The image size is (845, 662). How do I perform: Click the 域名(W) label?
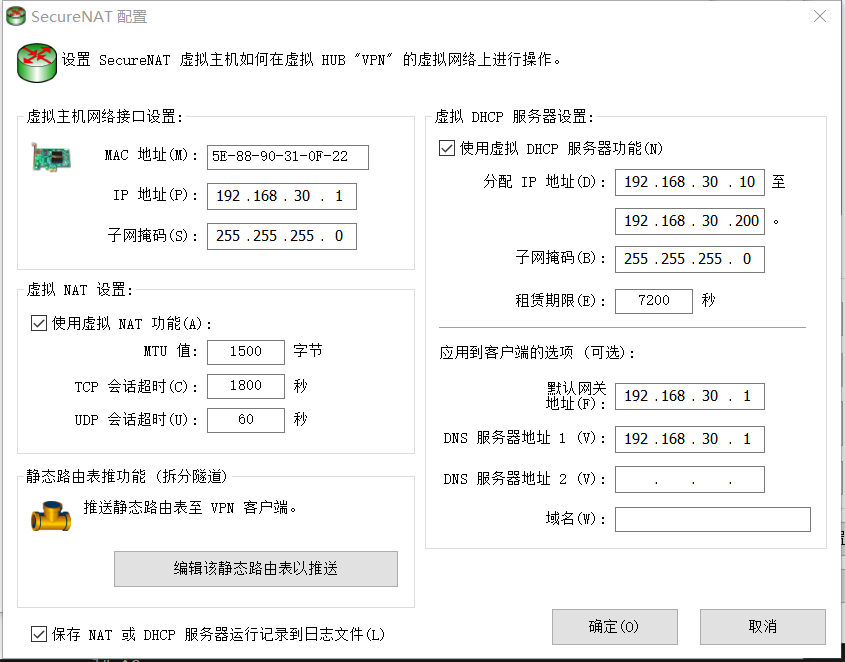click(576, 520)
